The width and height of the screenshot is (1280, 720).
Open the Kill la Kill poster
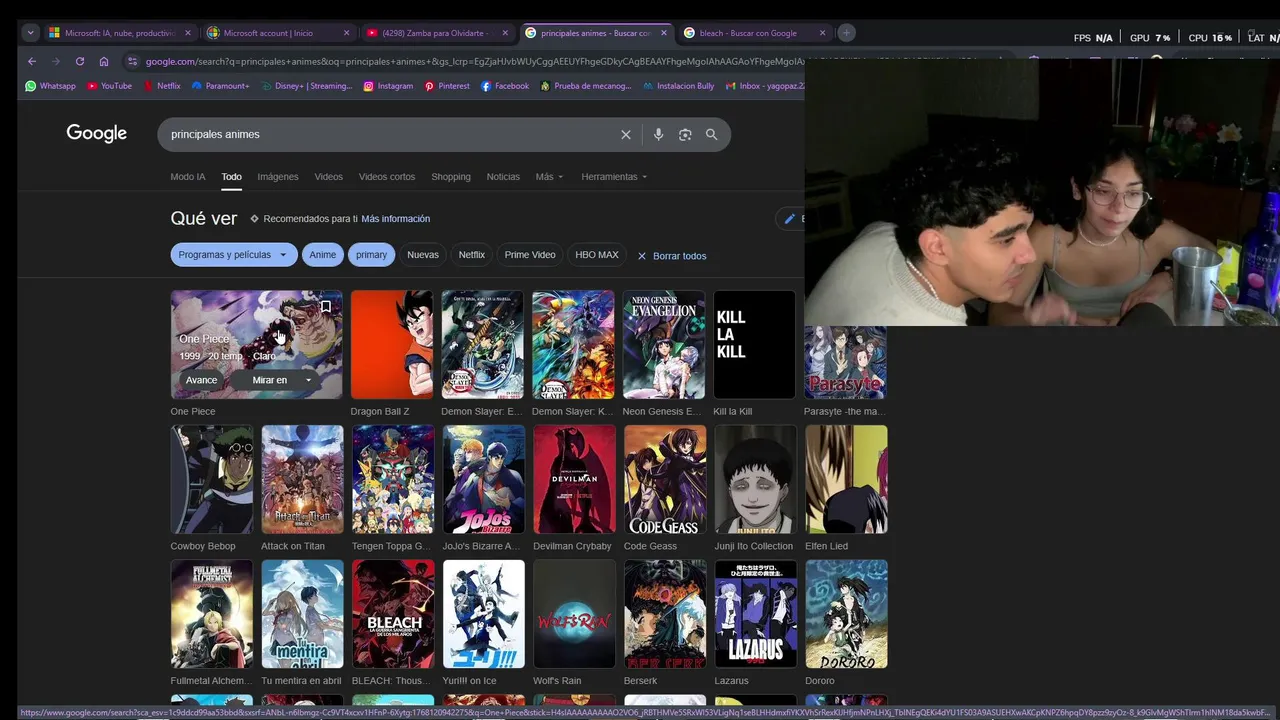coord(755,345)
